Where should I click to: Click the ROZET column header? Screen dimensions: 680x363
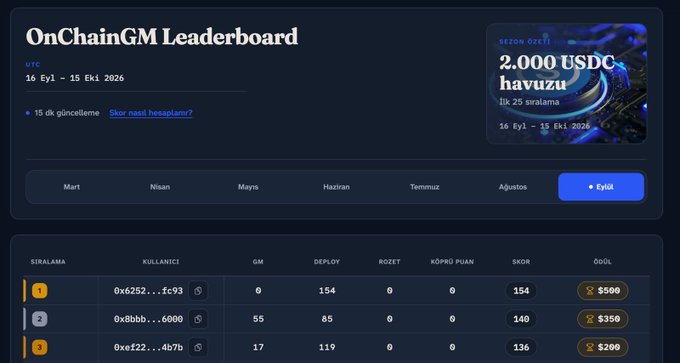(389, 262)
